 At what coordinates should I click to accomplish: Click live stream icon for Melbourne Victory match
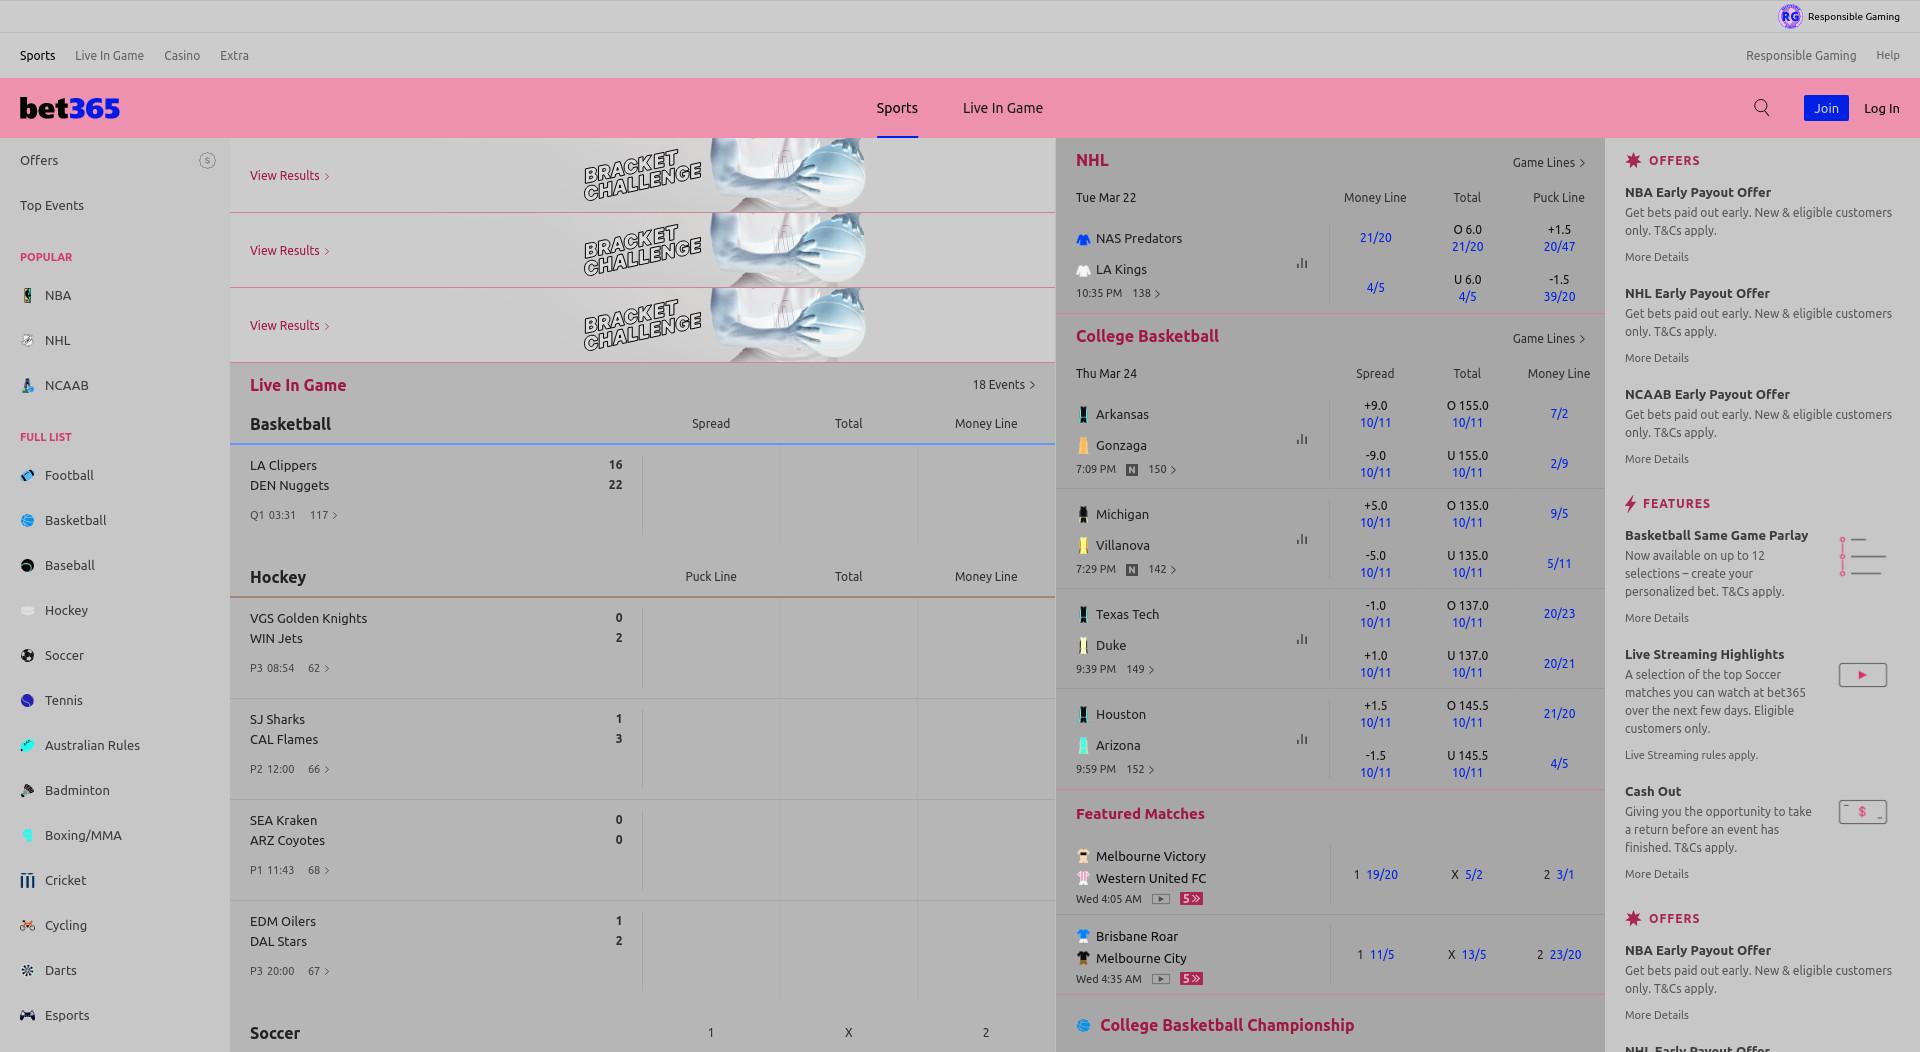tap(1160, 899)
